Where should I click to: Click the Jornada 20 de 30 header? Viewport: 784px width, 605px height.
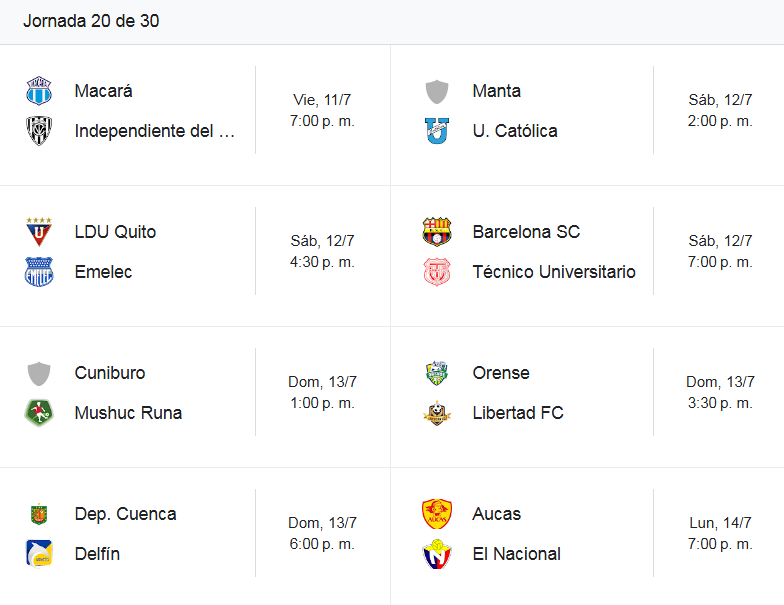(91, 21)
